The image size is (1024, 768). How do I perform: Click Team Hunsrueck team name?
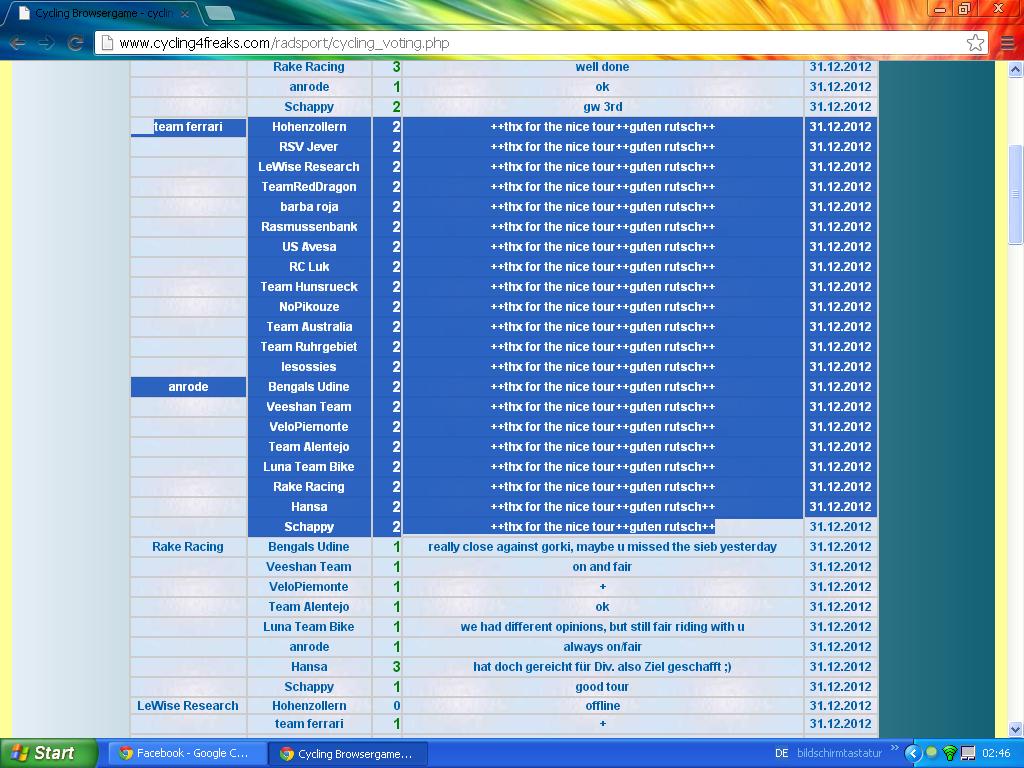tap(309, 287)
